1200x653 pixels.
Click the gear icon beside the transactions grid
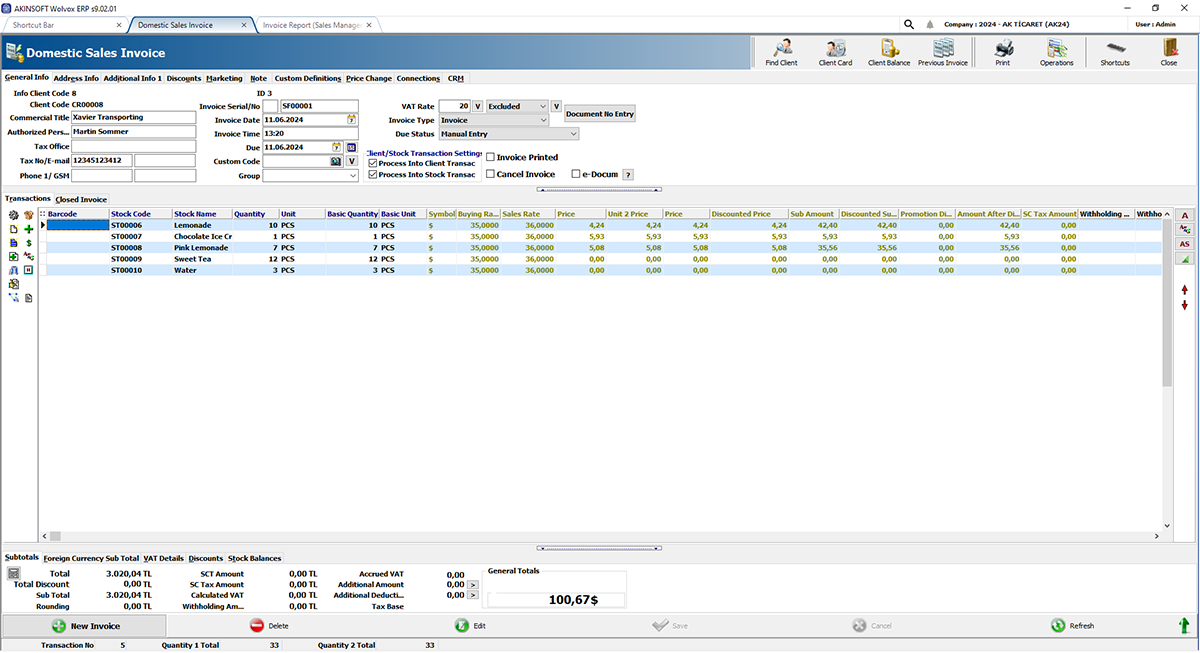(13, 215)
